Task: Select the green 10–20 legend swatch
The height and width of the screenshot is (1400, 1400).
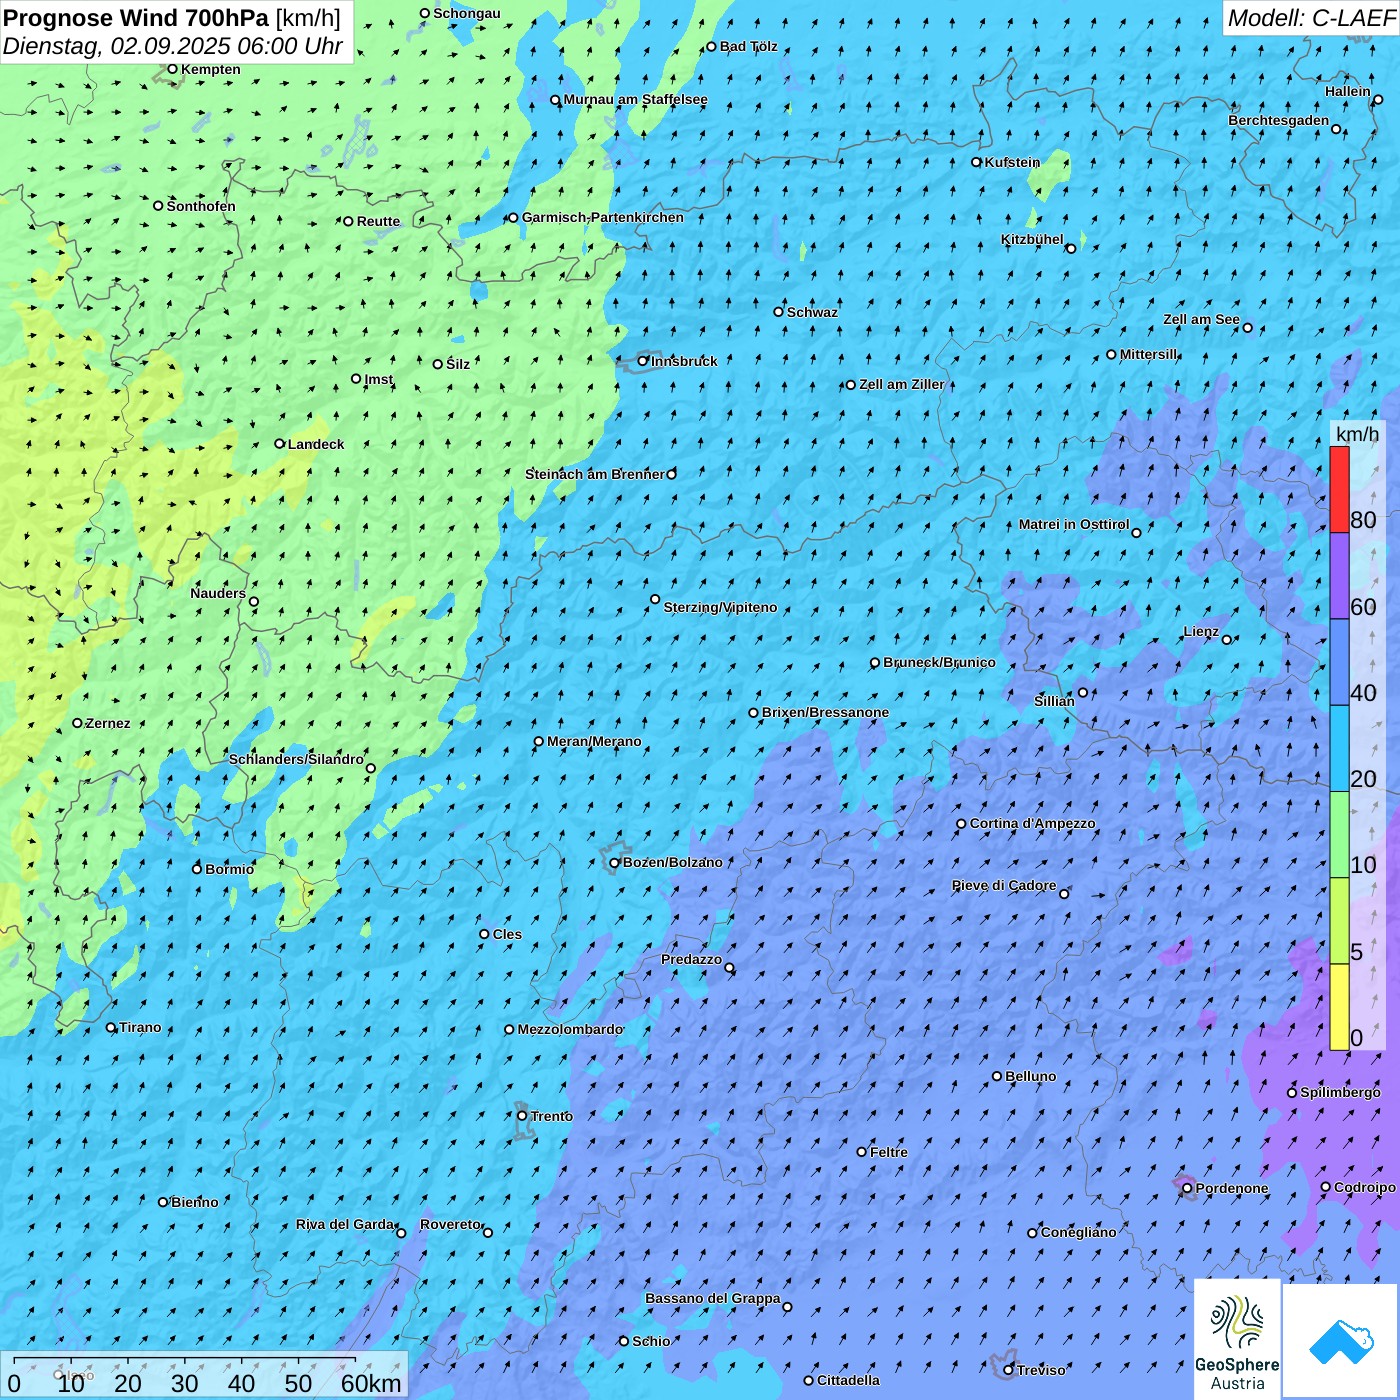Action: (1339, 835)
